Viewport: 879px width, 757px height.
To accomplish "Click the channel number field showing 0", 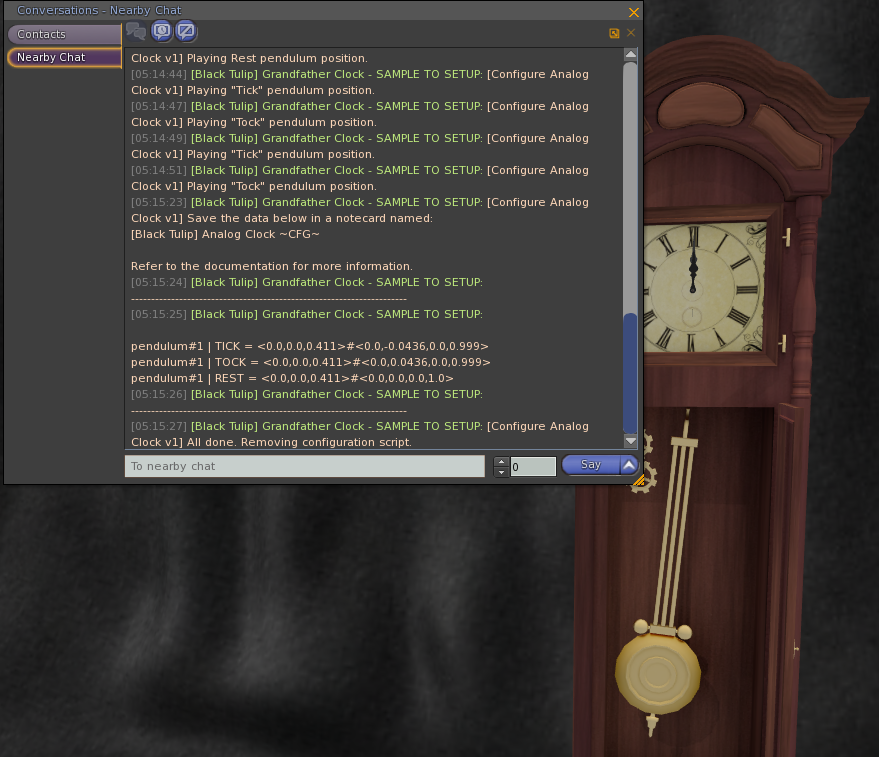I will coord(532,465).
